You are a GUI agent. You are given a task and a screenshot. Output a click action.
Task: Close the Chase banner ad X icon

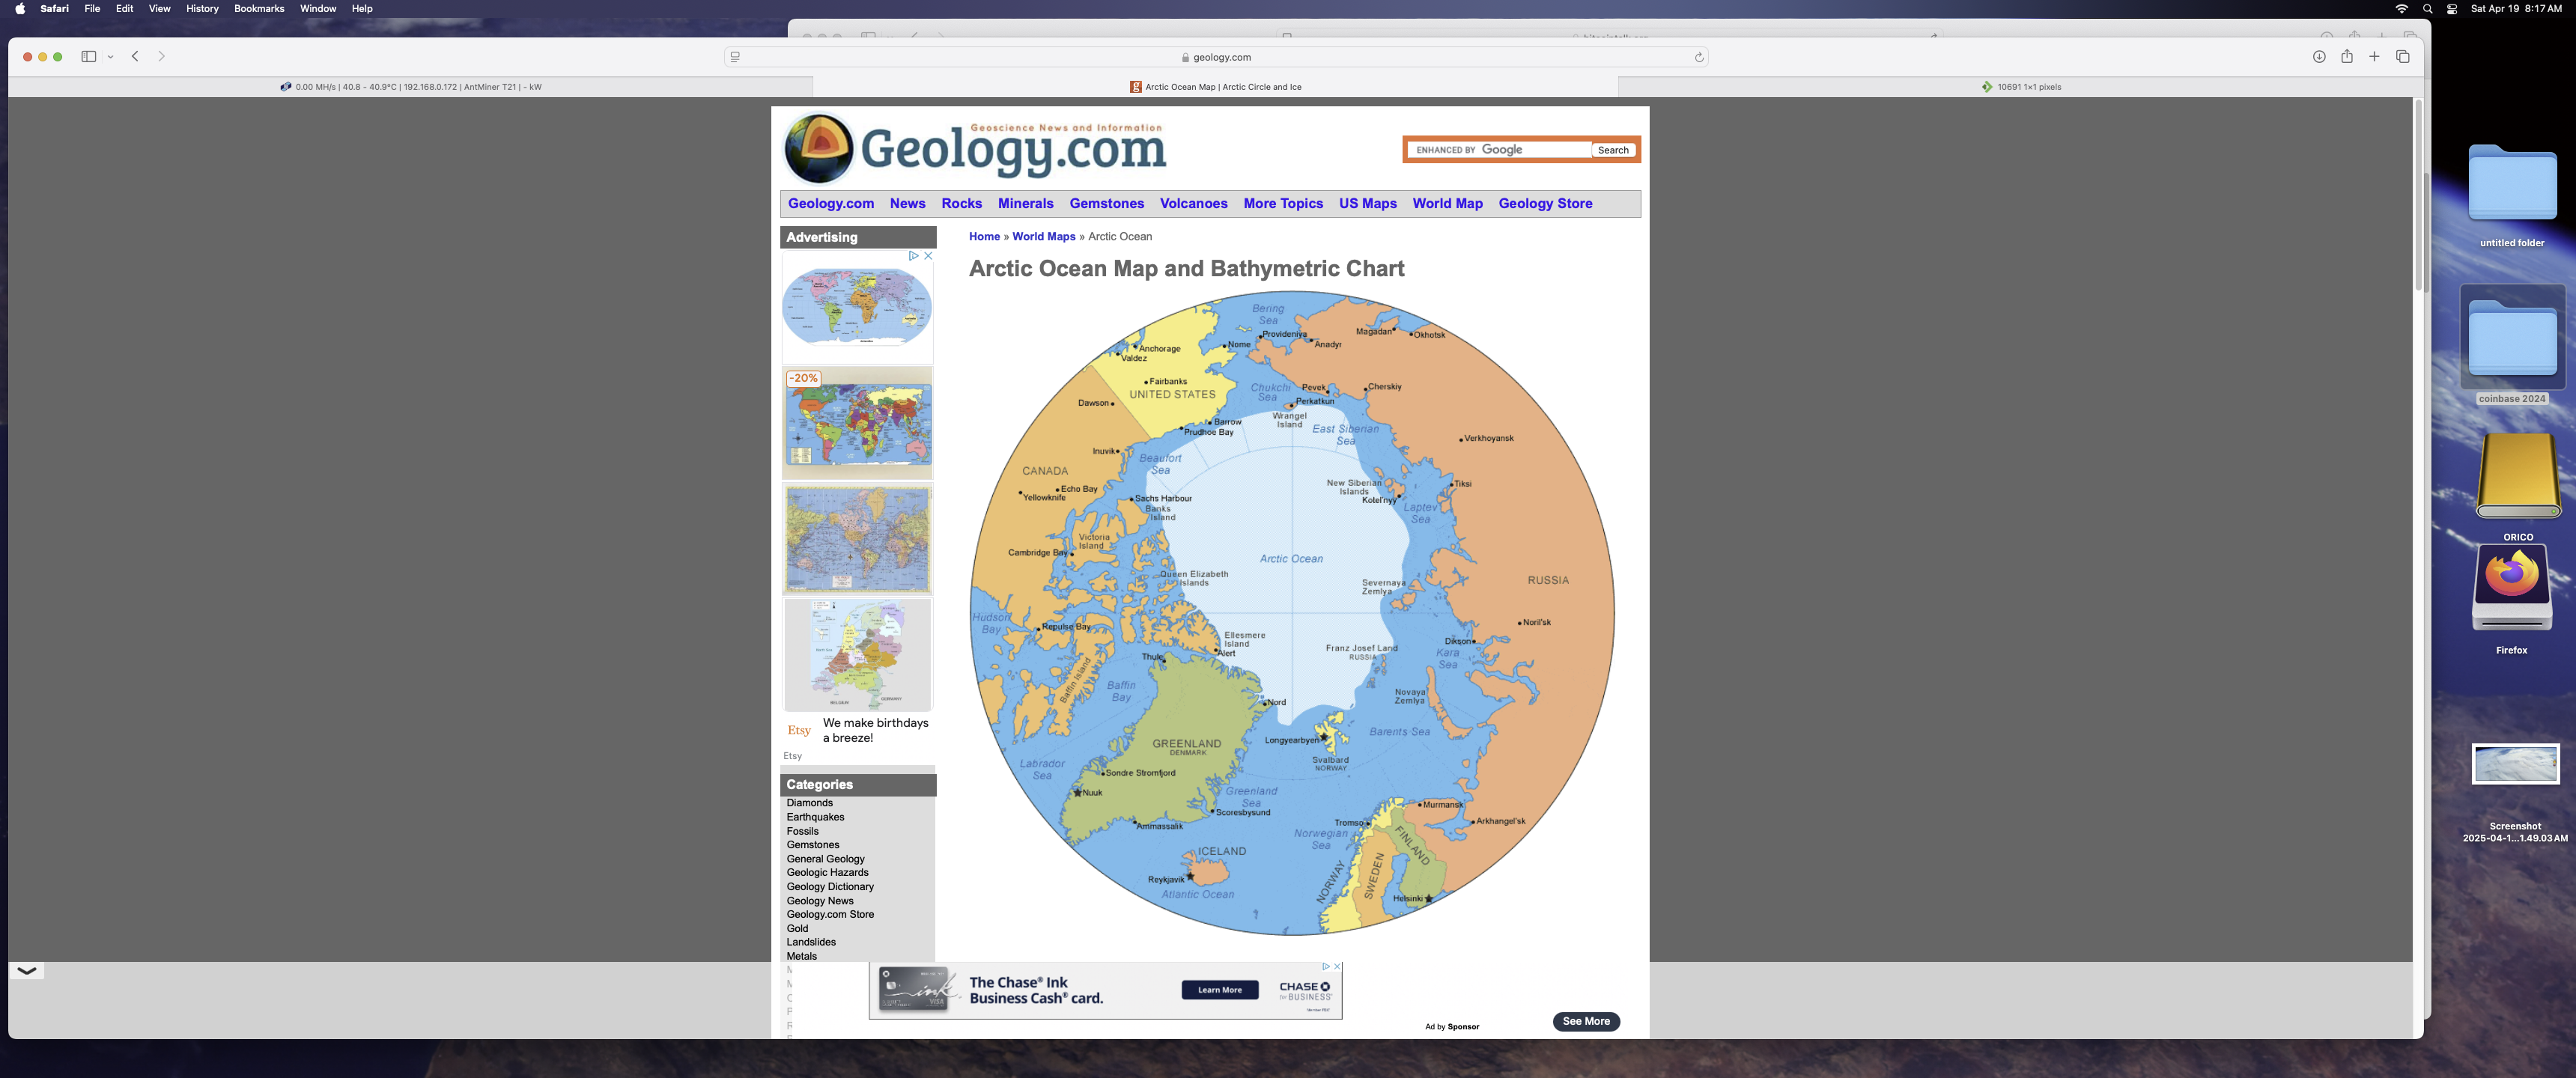(x=1337, y=967)
